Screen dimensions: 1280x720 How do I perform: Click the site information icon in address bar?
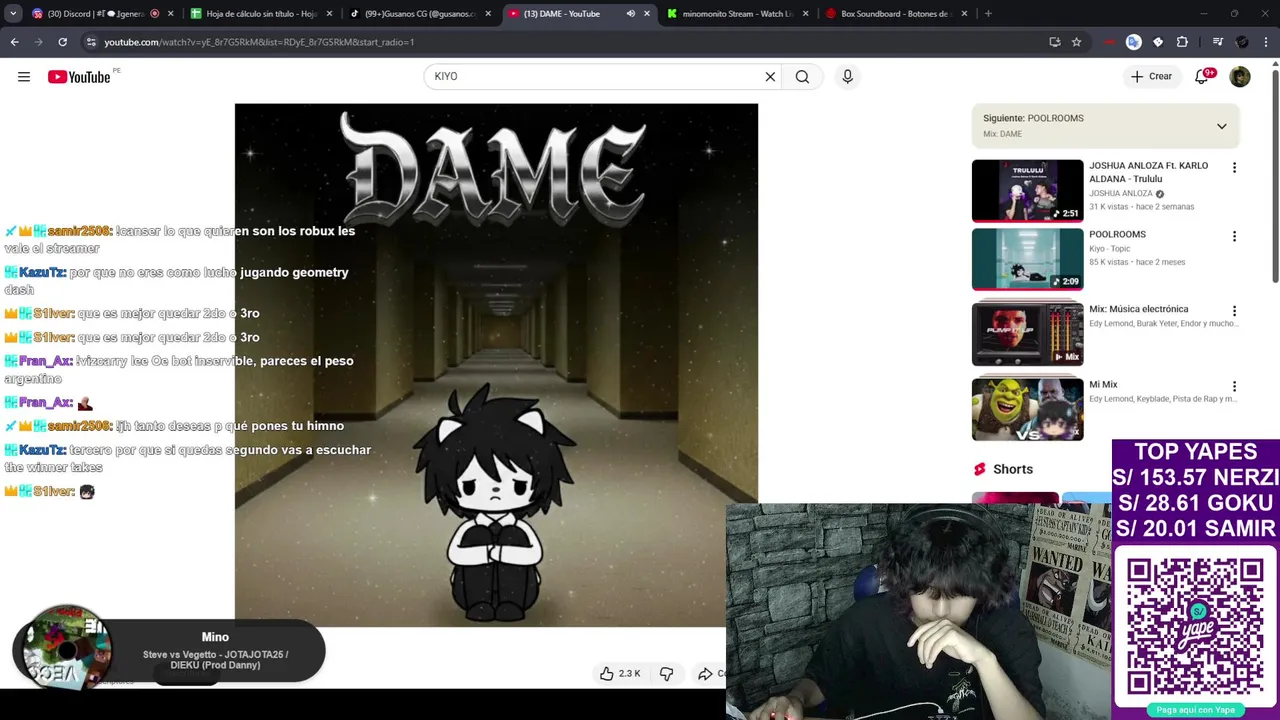click(x=91, y=42)
